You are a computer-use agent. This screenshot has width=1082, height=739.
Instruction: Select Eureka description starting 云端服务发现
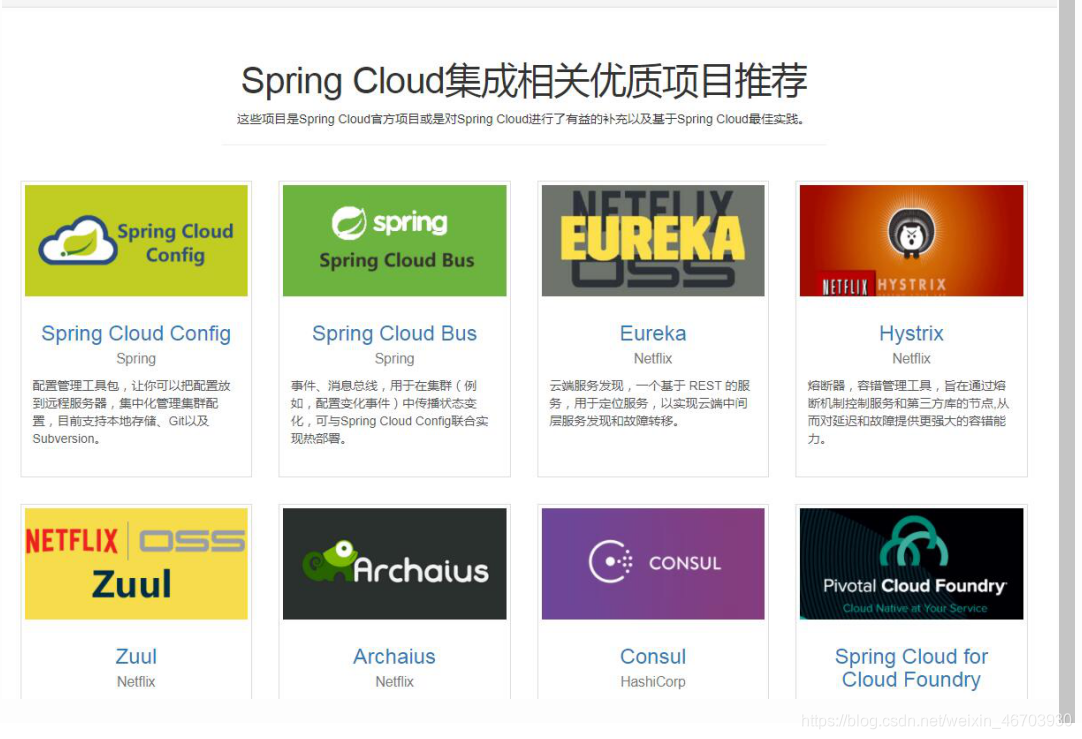(x=649, y=403)
